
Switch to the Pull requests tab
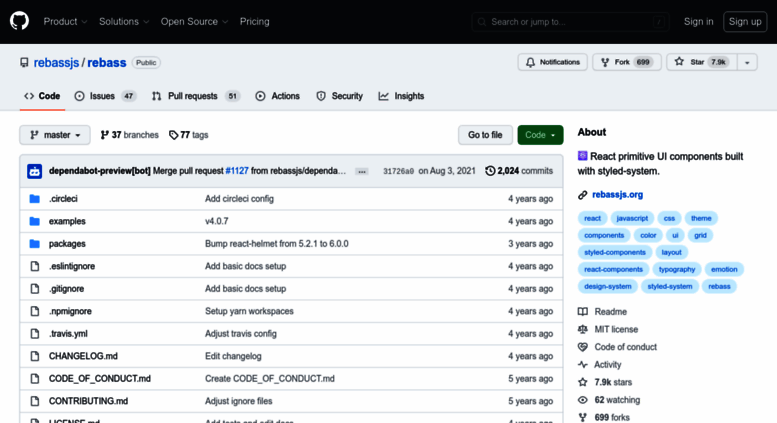pos(196,96)
